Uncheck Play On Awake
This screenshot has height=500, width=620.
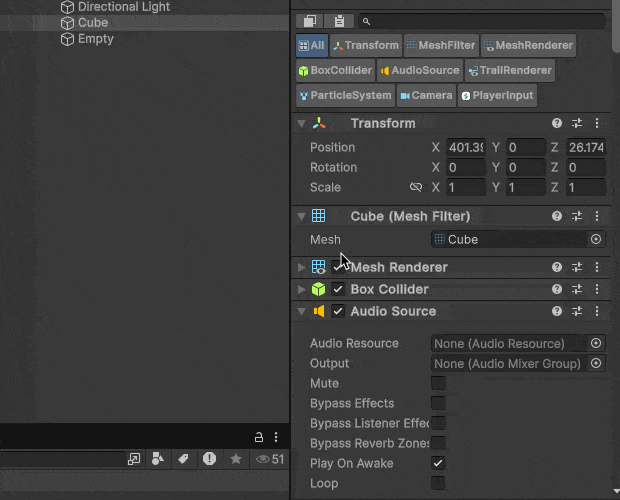pyautogui.click(x=438, y=463)
